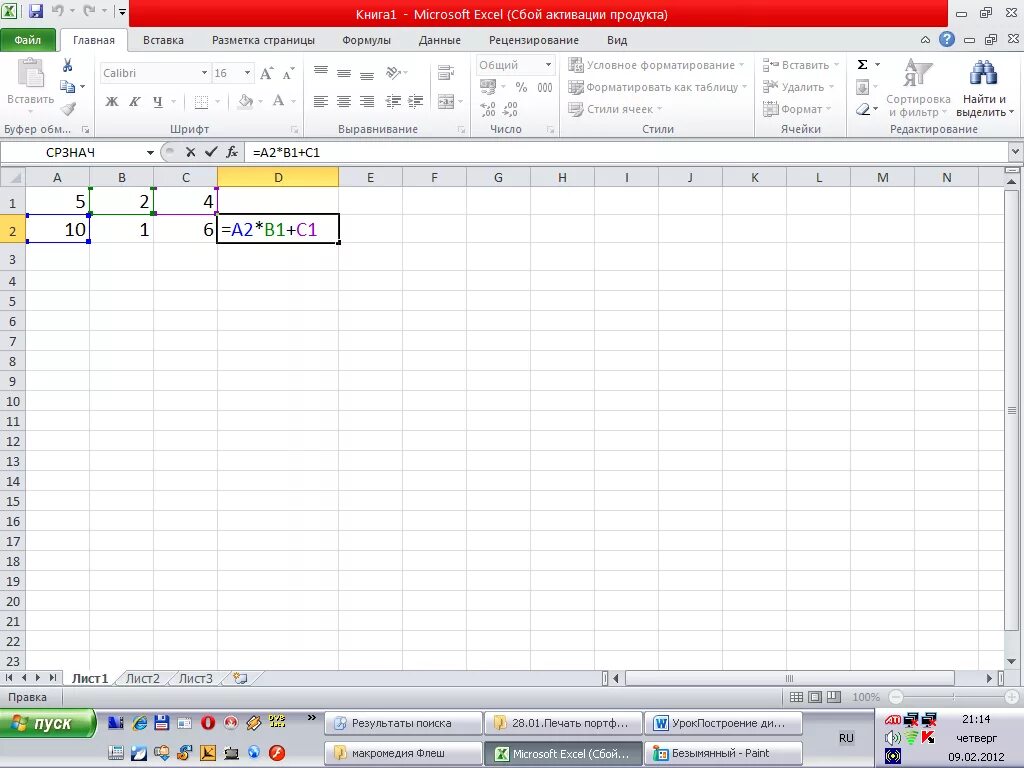
Task: Click the Format Painter brush icon
Action: coord(68,108)
